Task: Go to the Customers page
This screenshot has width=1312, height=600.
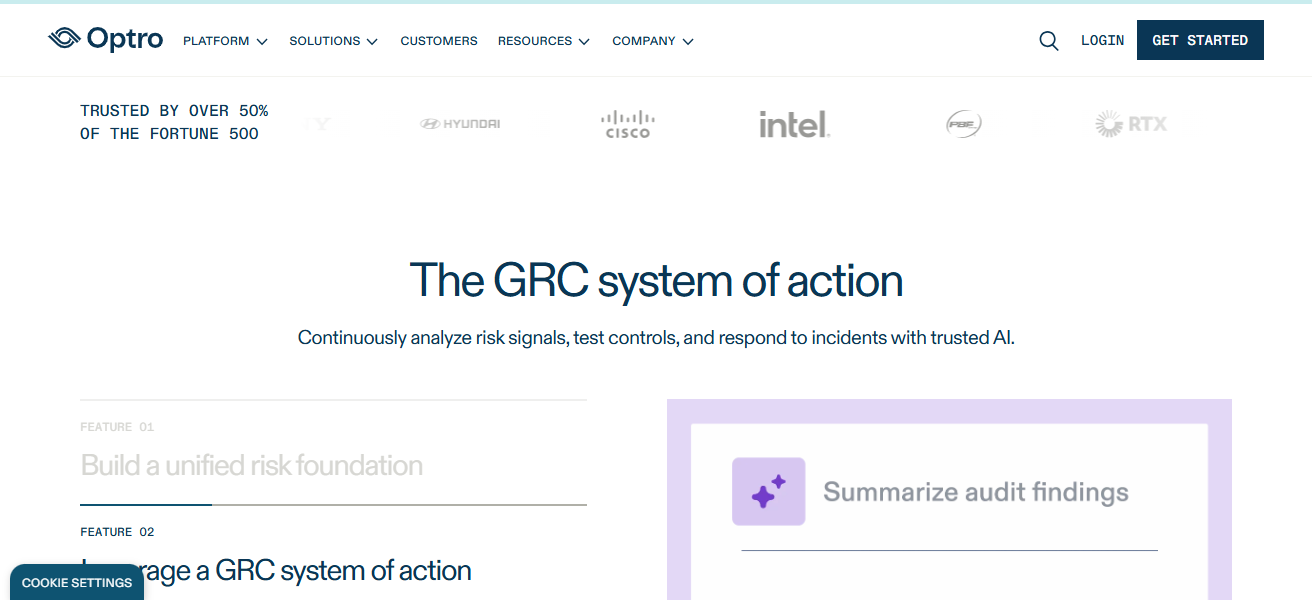Action: [439, 41]
